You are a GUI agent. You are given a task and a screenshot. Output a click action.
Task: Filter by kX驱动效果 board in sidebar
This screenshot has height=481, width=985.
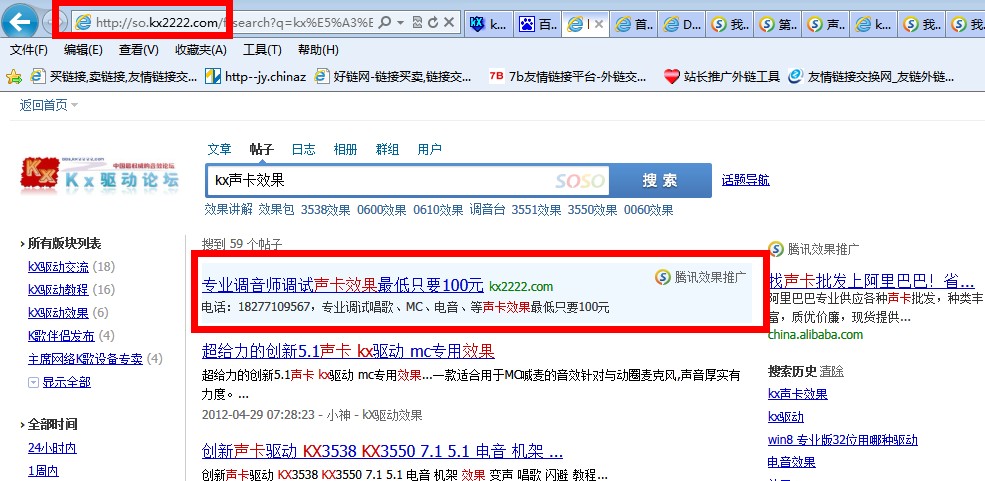pyautogui.click(x=58, y=313)
